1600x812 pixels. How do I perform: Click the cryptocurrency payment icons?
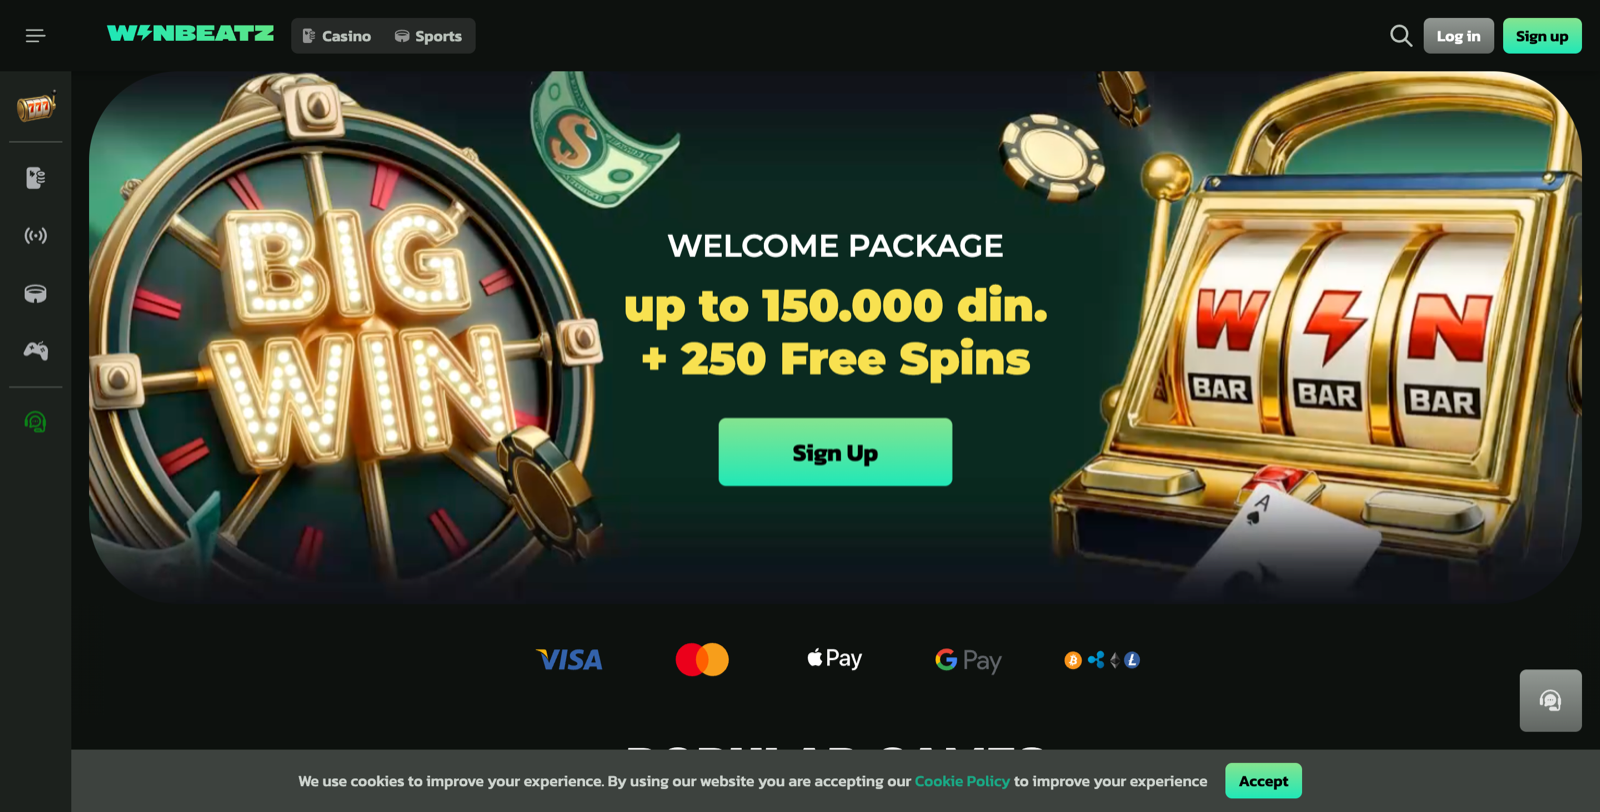click(x=1102, y=660)
